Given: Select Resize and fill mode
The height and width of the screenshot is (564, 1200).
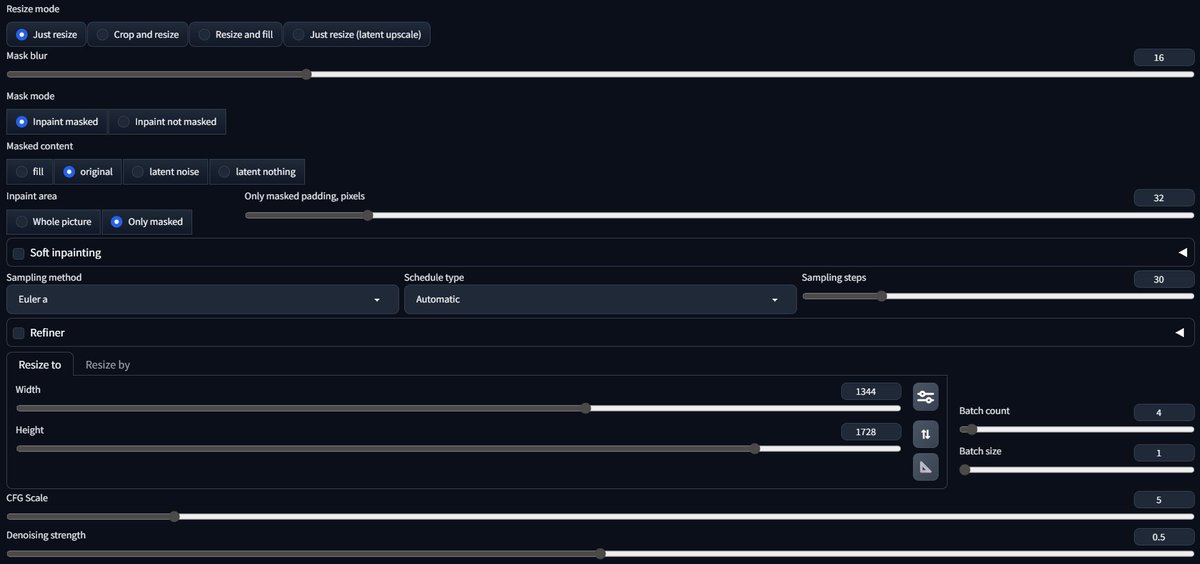Looking at the screenshot, I should pyautogui.click(x=235, y=34).
